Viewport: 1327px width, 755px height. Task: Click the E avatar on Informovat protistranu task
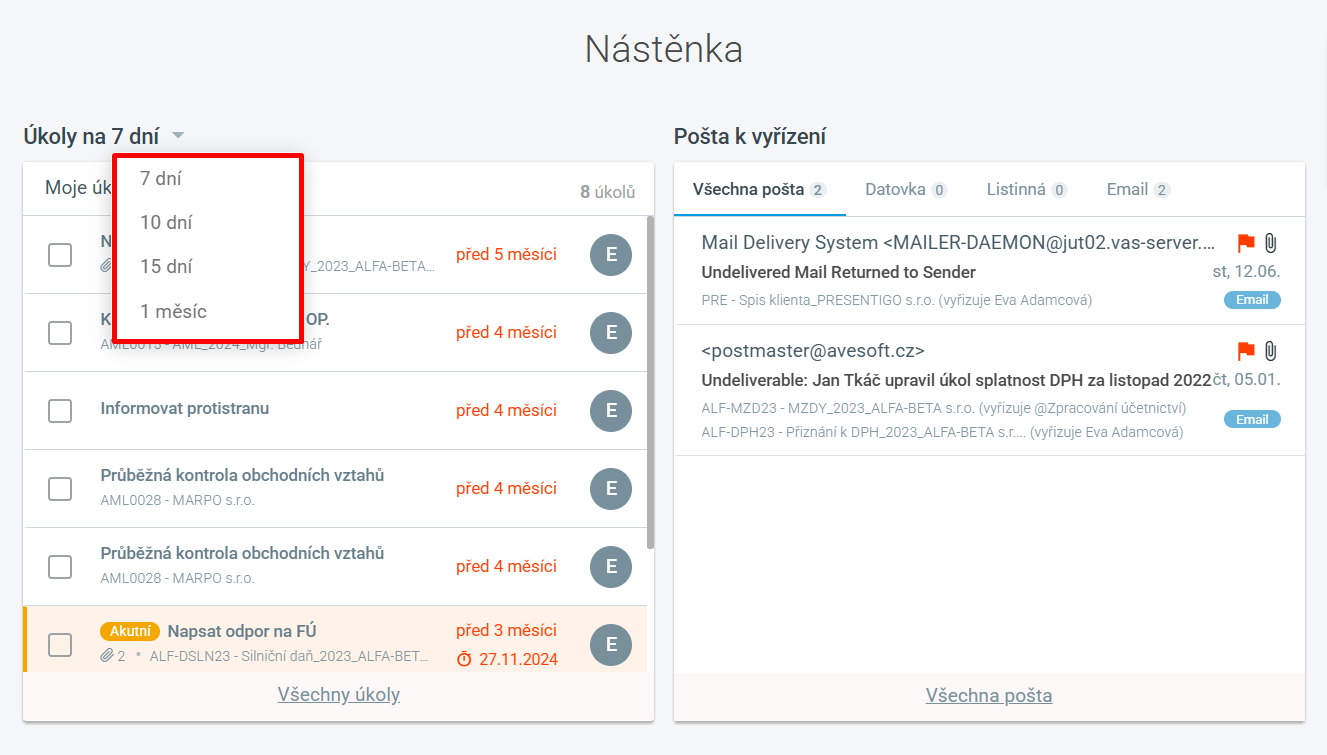click(611, 410)
